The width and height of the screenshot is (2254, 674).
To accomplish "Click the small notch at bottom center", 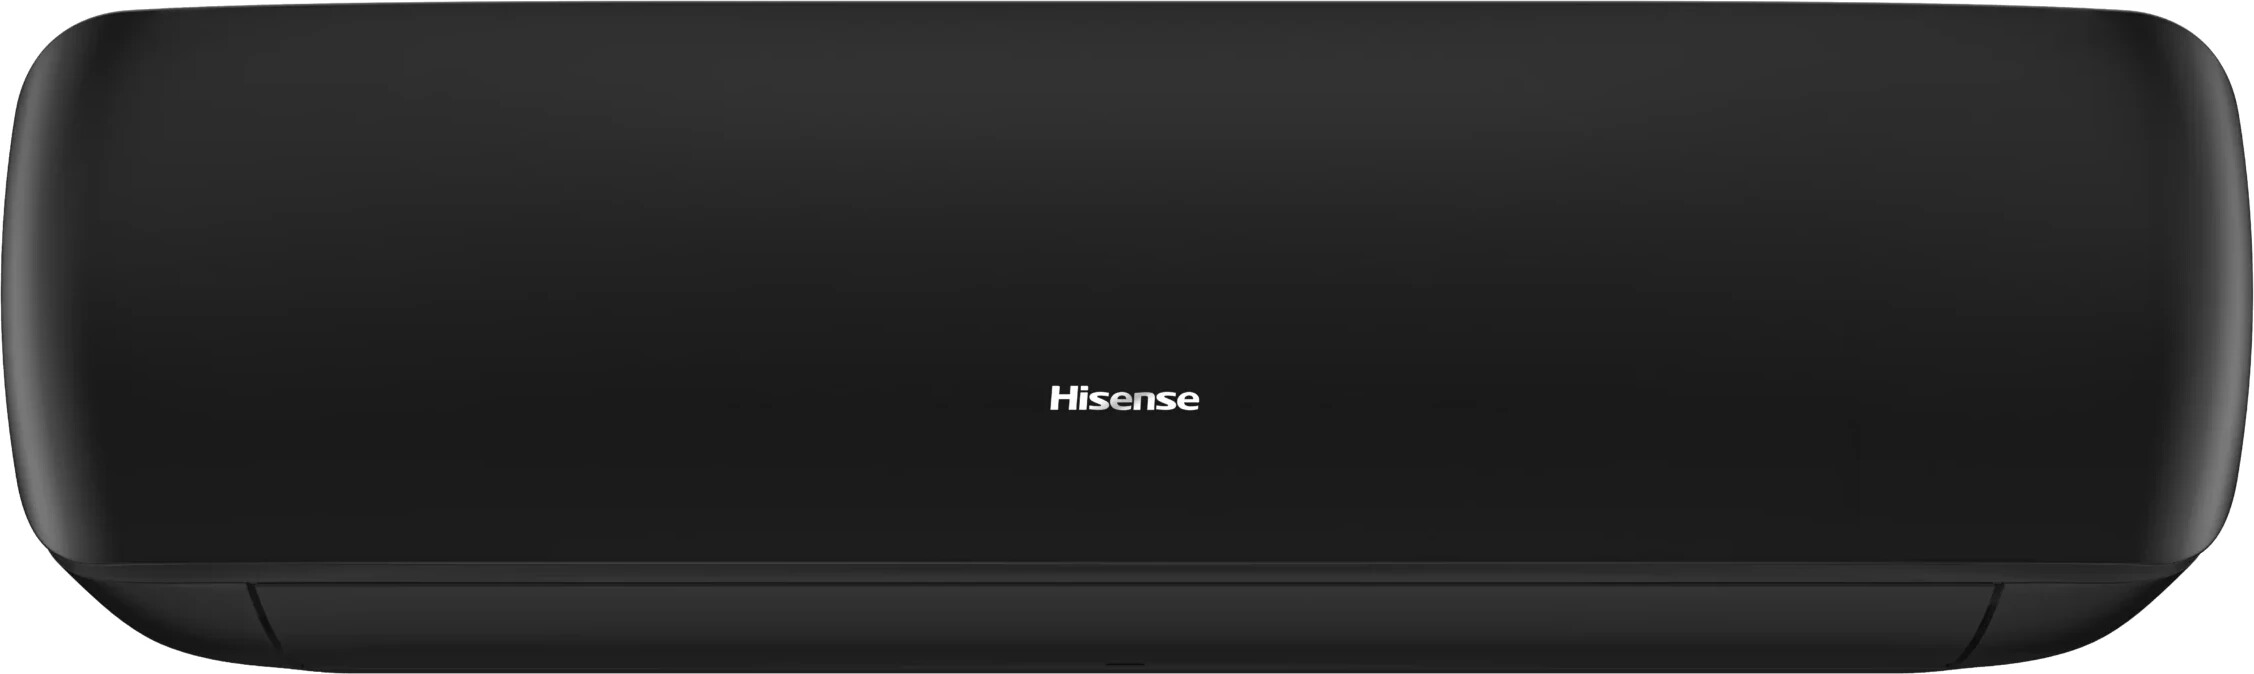I will [1127, 663].
